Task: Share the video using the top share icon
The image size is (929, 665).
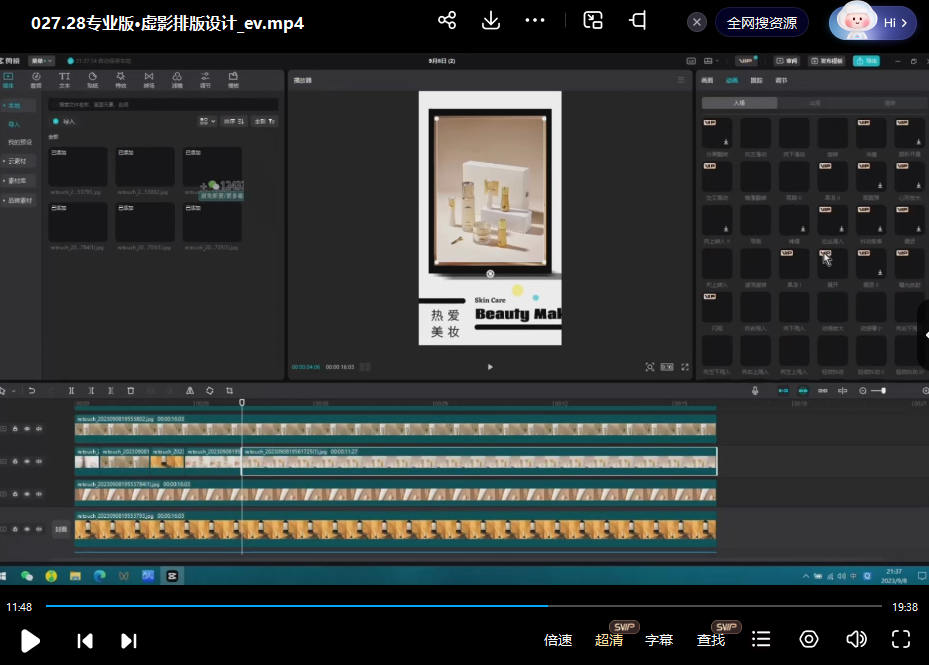Action: click(x=447, y=21)
